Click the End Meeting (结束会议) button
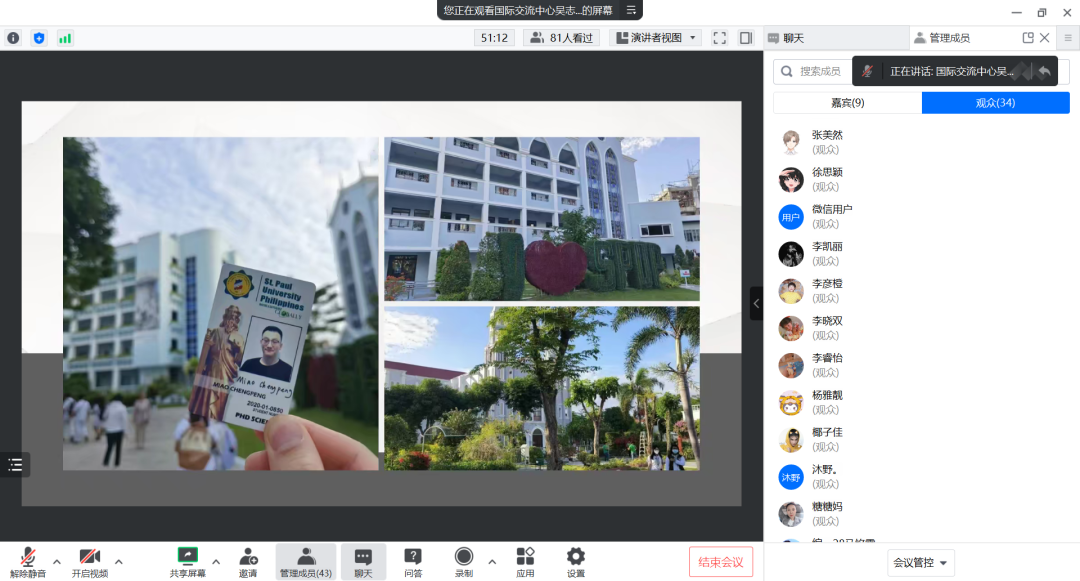This screenshot has width=1080, height=581. click(x=720, y=562)
